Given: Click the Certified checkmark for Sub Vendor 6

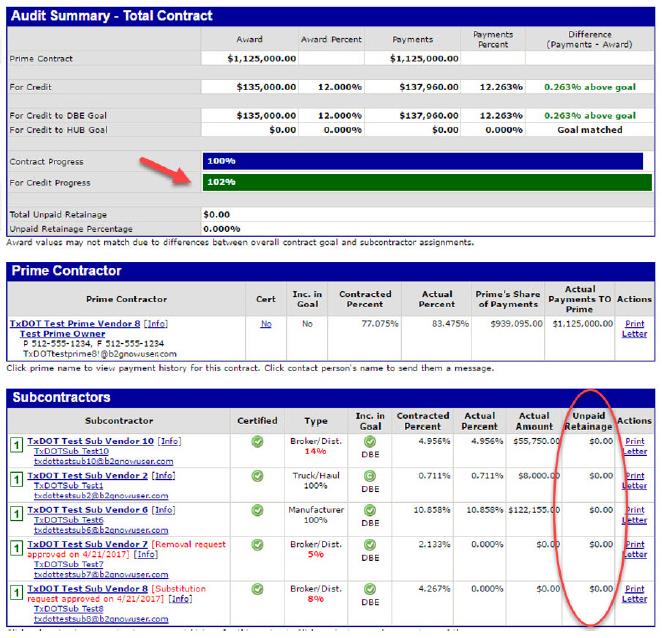Looking at the screenshot, I should click(x=258, y=509).
